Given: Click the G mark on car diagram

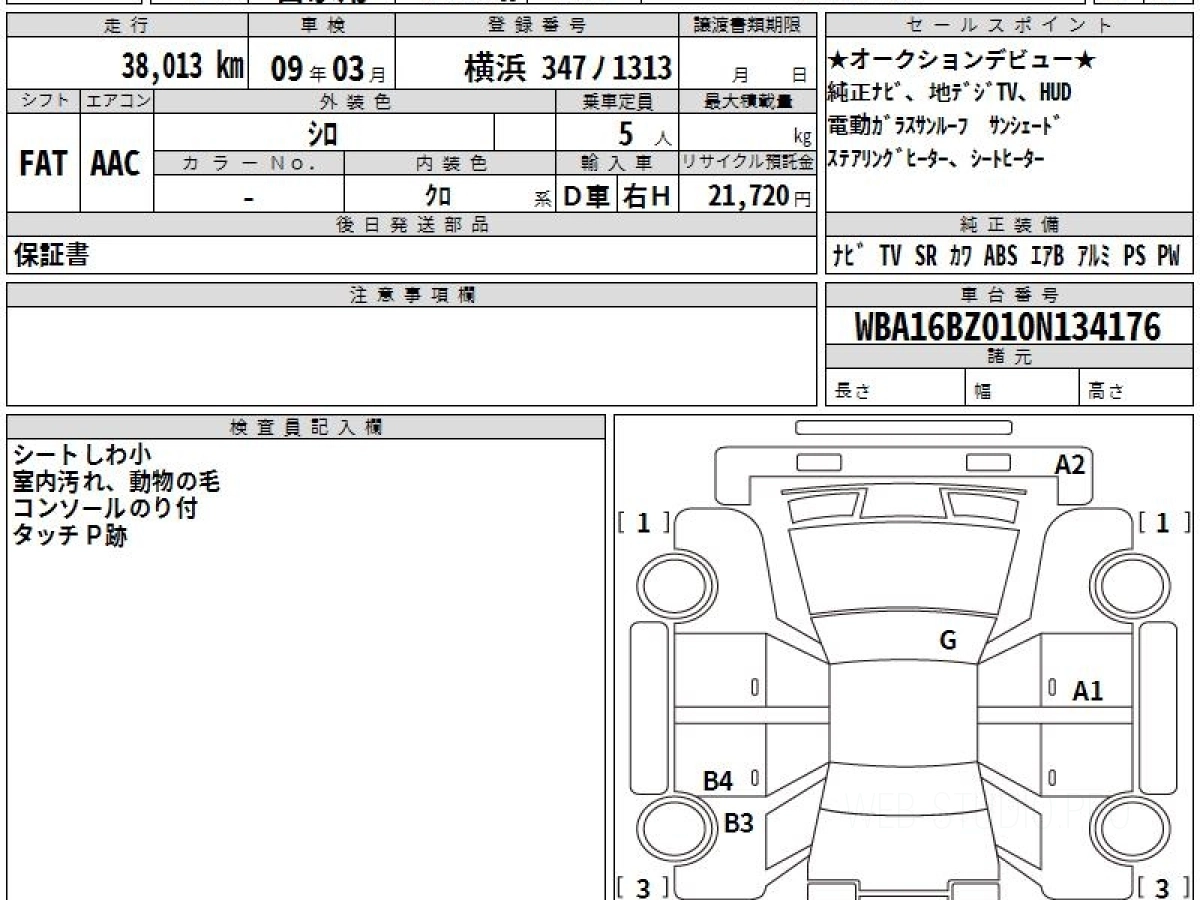Looking at the screenshot, I should click(x=948, y=641).
